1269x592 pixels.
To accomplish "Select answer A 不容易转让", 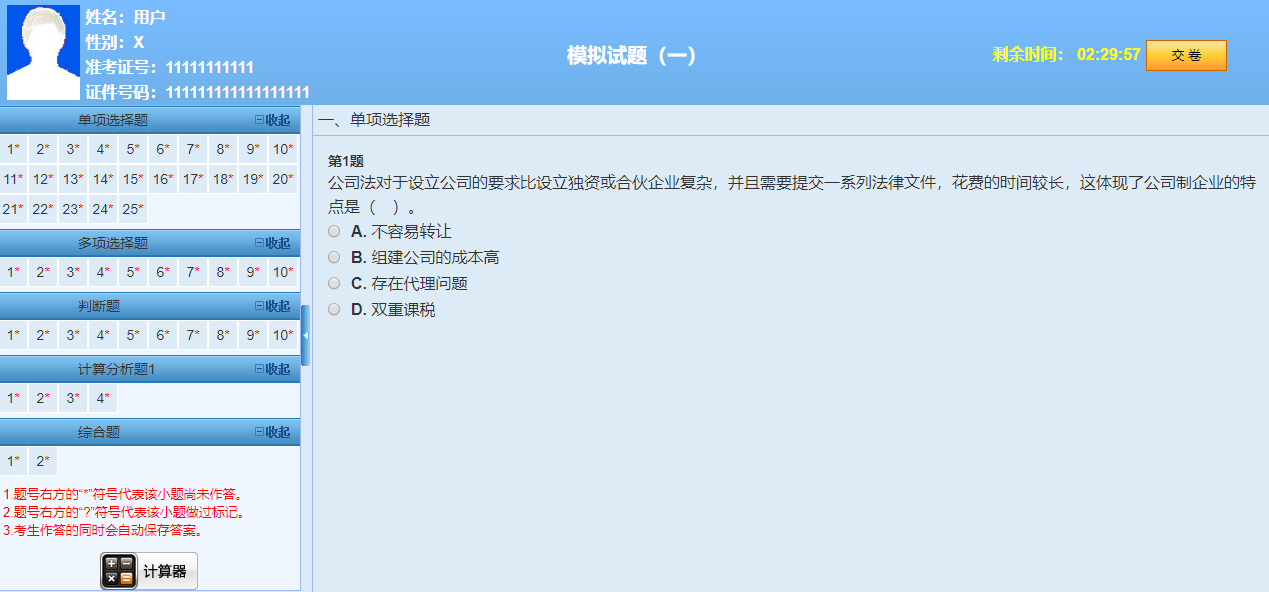I will 334,230.
